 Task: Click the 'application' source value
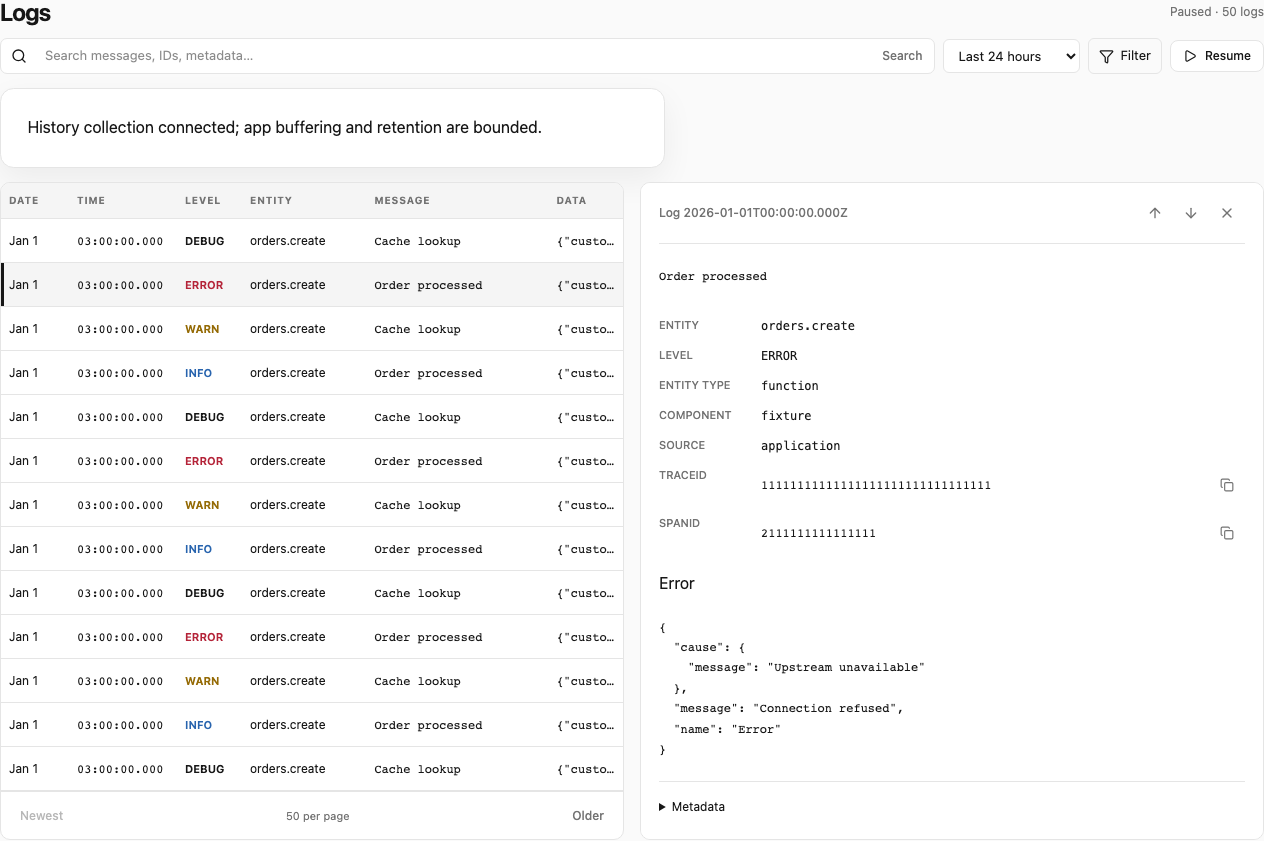click(801, 446)
